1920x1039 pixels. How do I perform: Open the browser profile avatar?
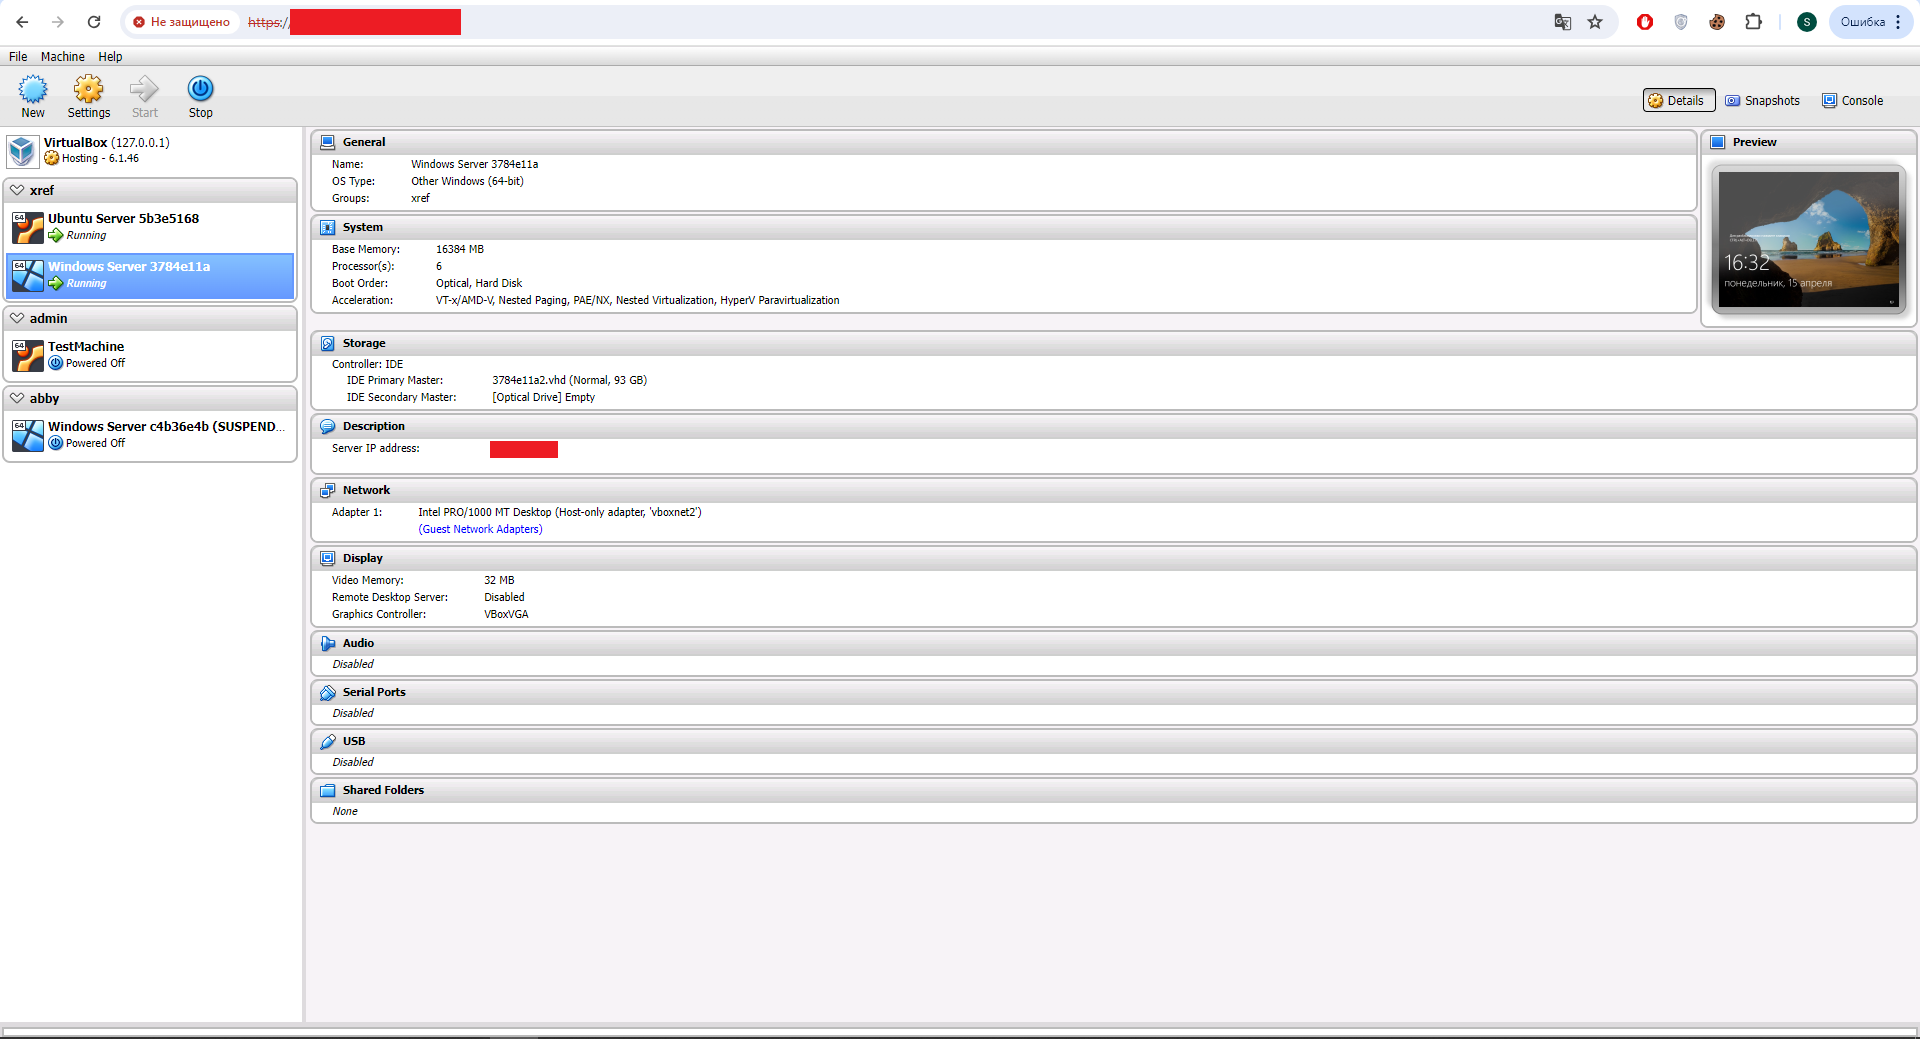coord(1806,22)
